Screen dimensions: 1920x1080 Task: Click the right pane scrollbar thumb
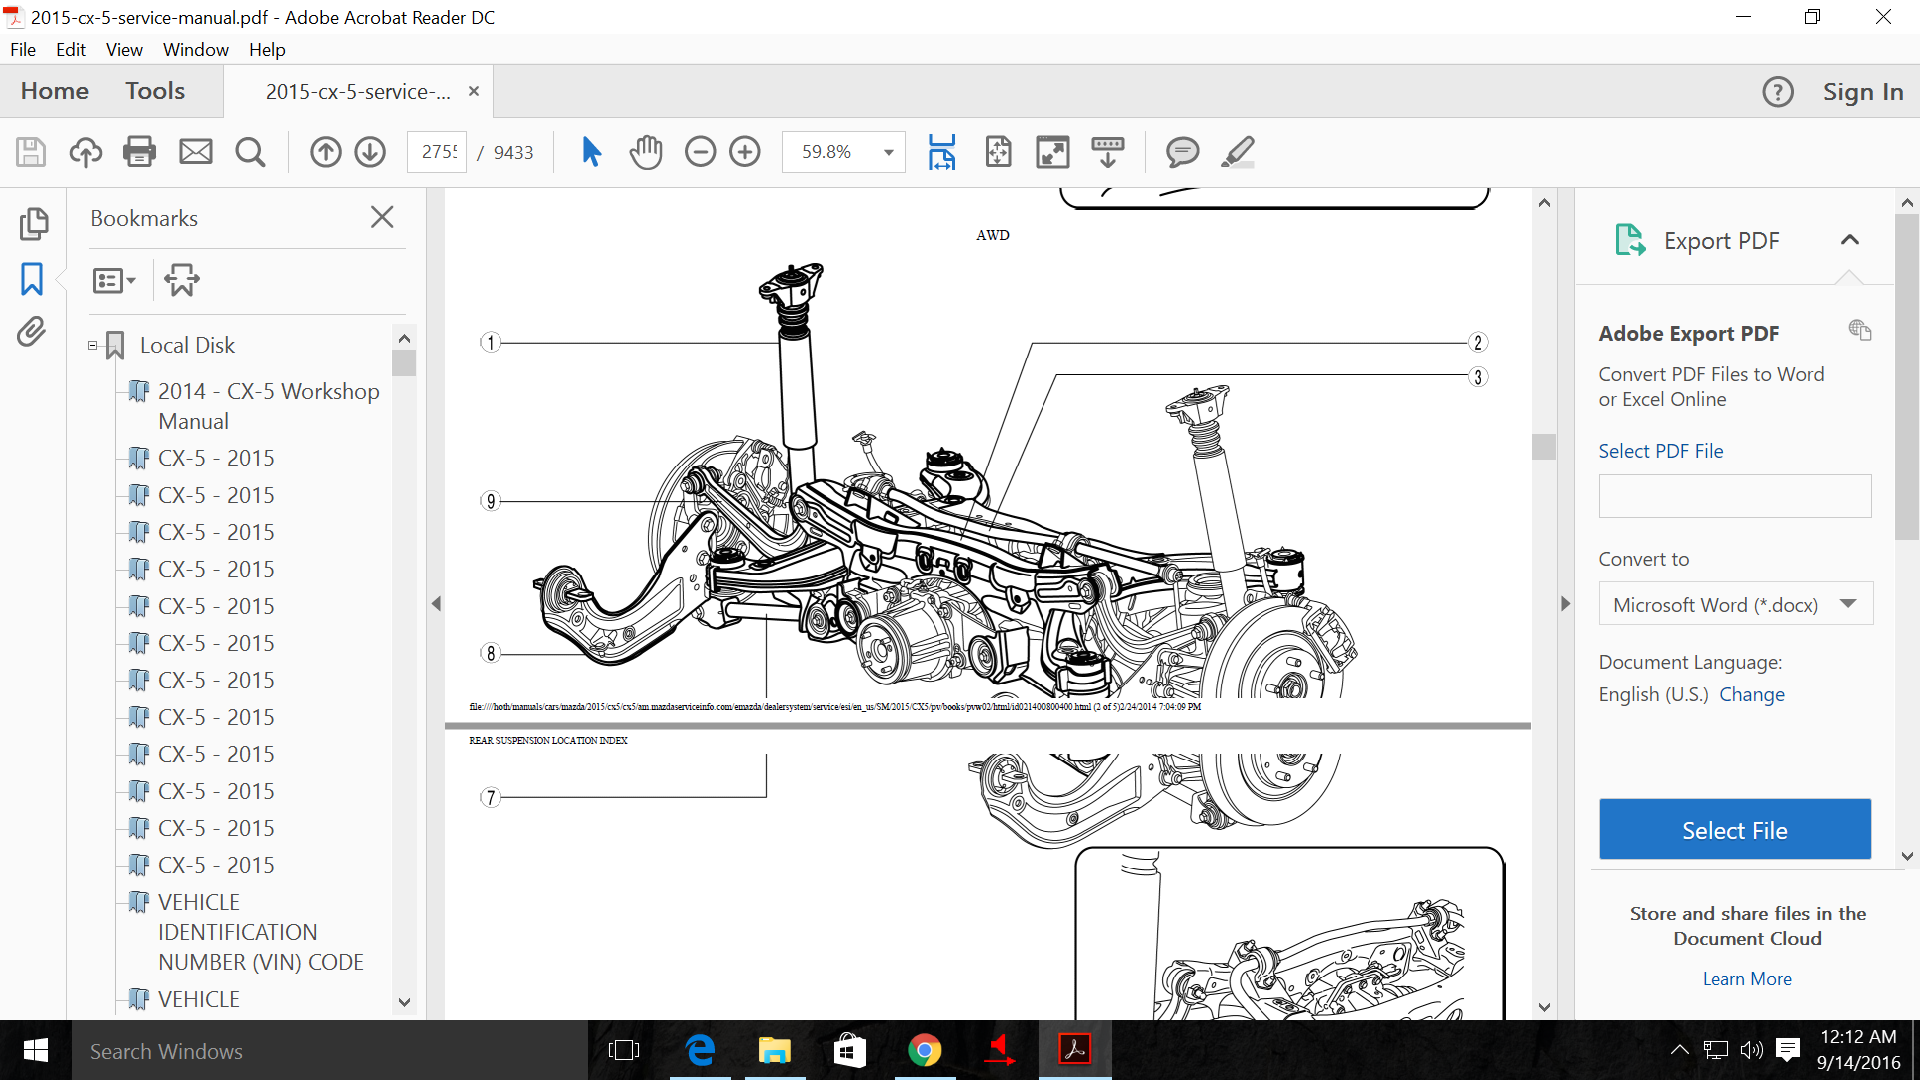tap(1907, 377)
